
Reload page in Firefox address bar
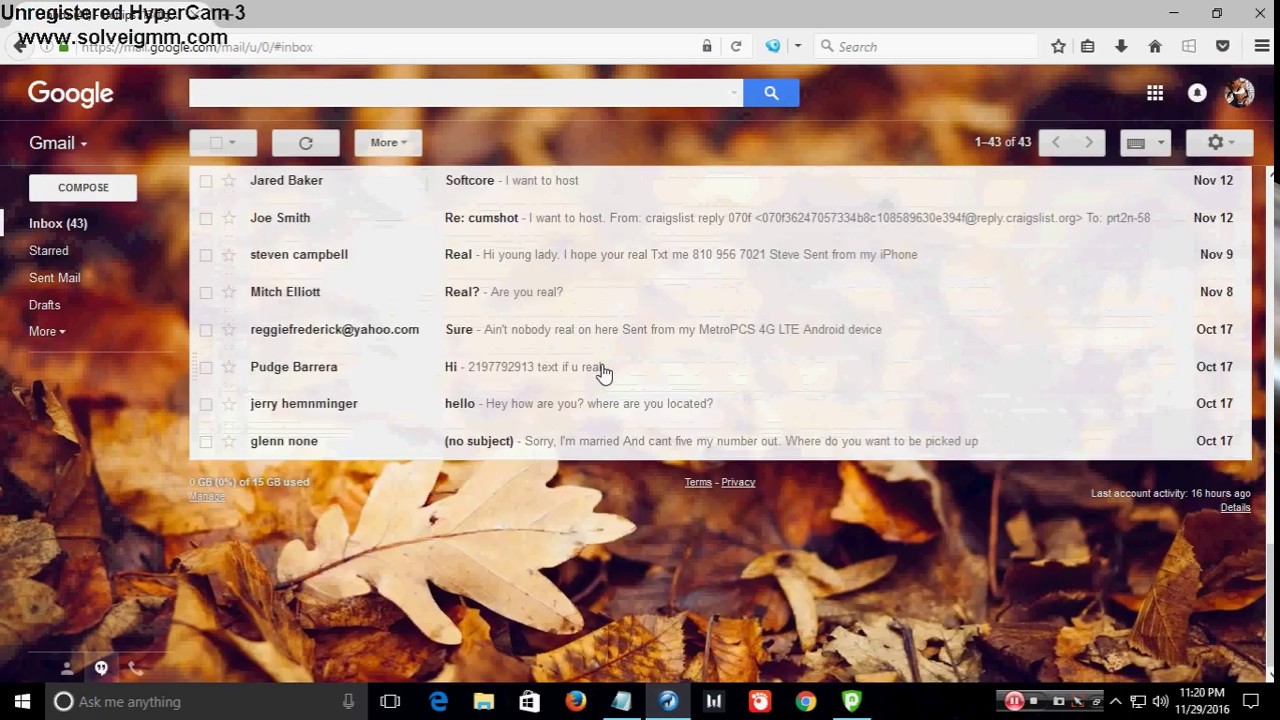[x=736, y=46]
